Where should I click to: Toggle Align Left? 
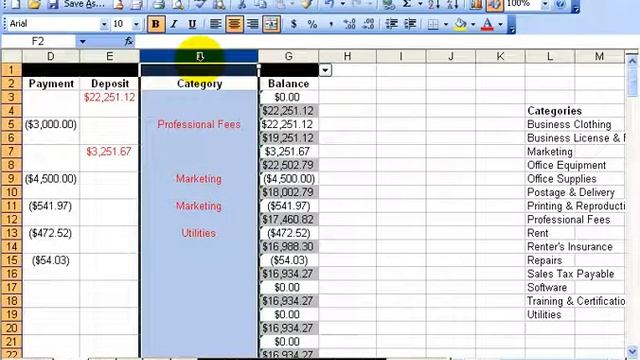pyautogui.click(x=216, y=24)
